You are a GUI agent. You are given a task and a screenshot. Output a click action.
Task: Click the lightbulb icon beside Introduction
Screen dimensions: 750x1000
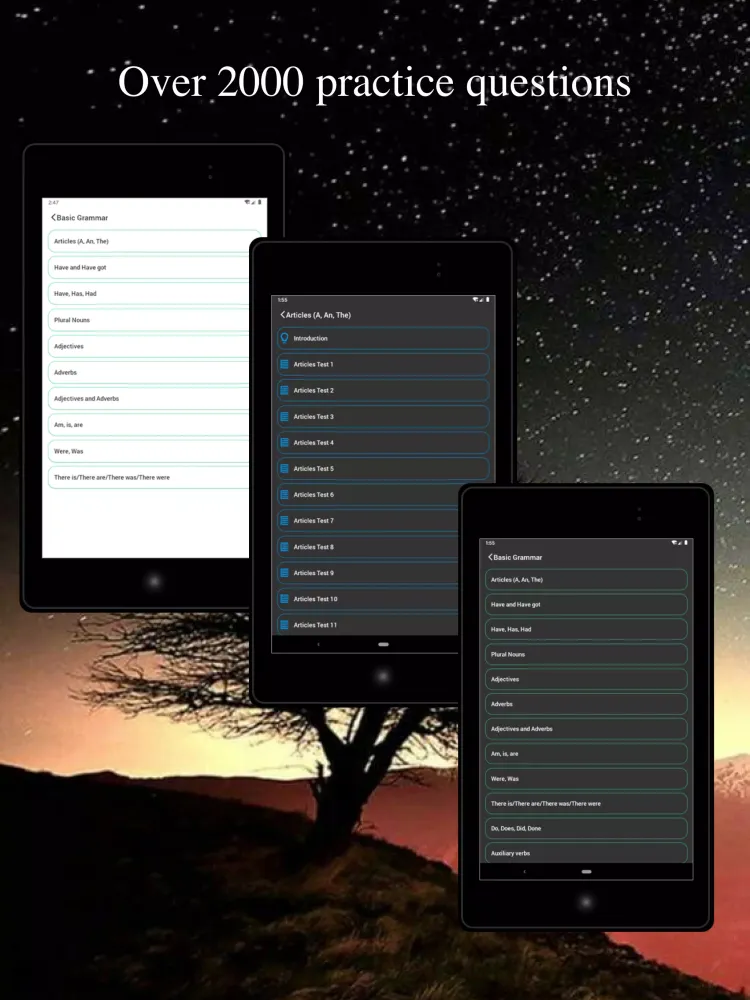point(284,338)
